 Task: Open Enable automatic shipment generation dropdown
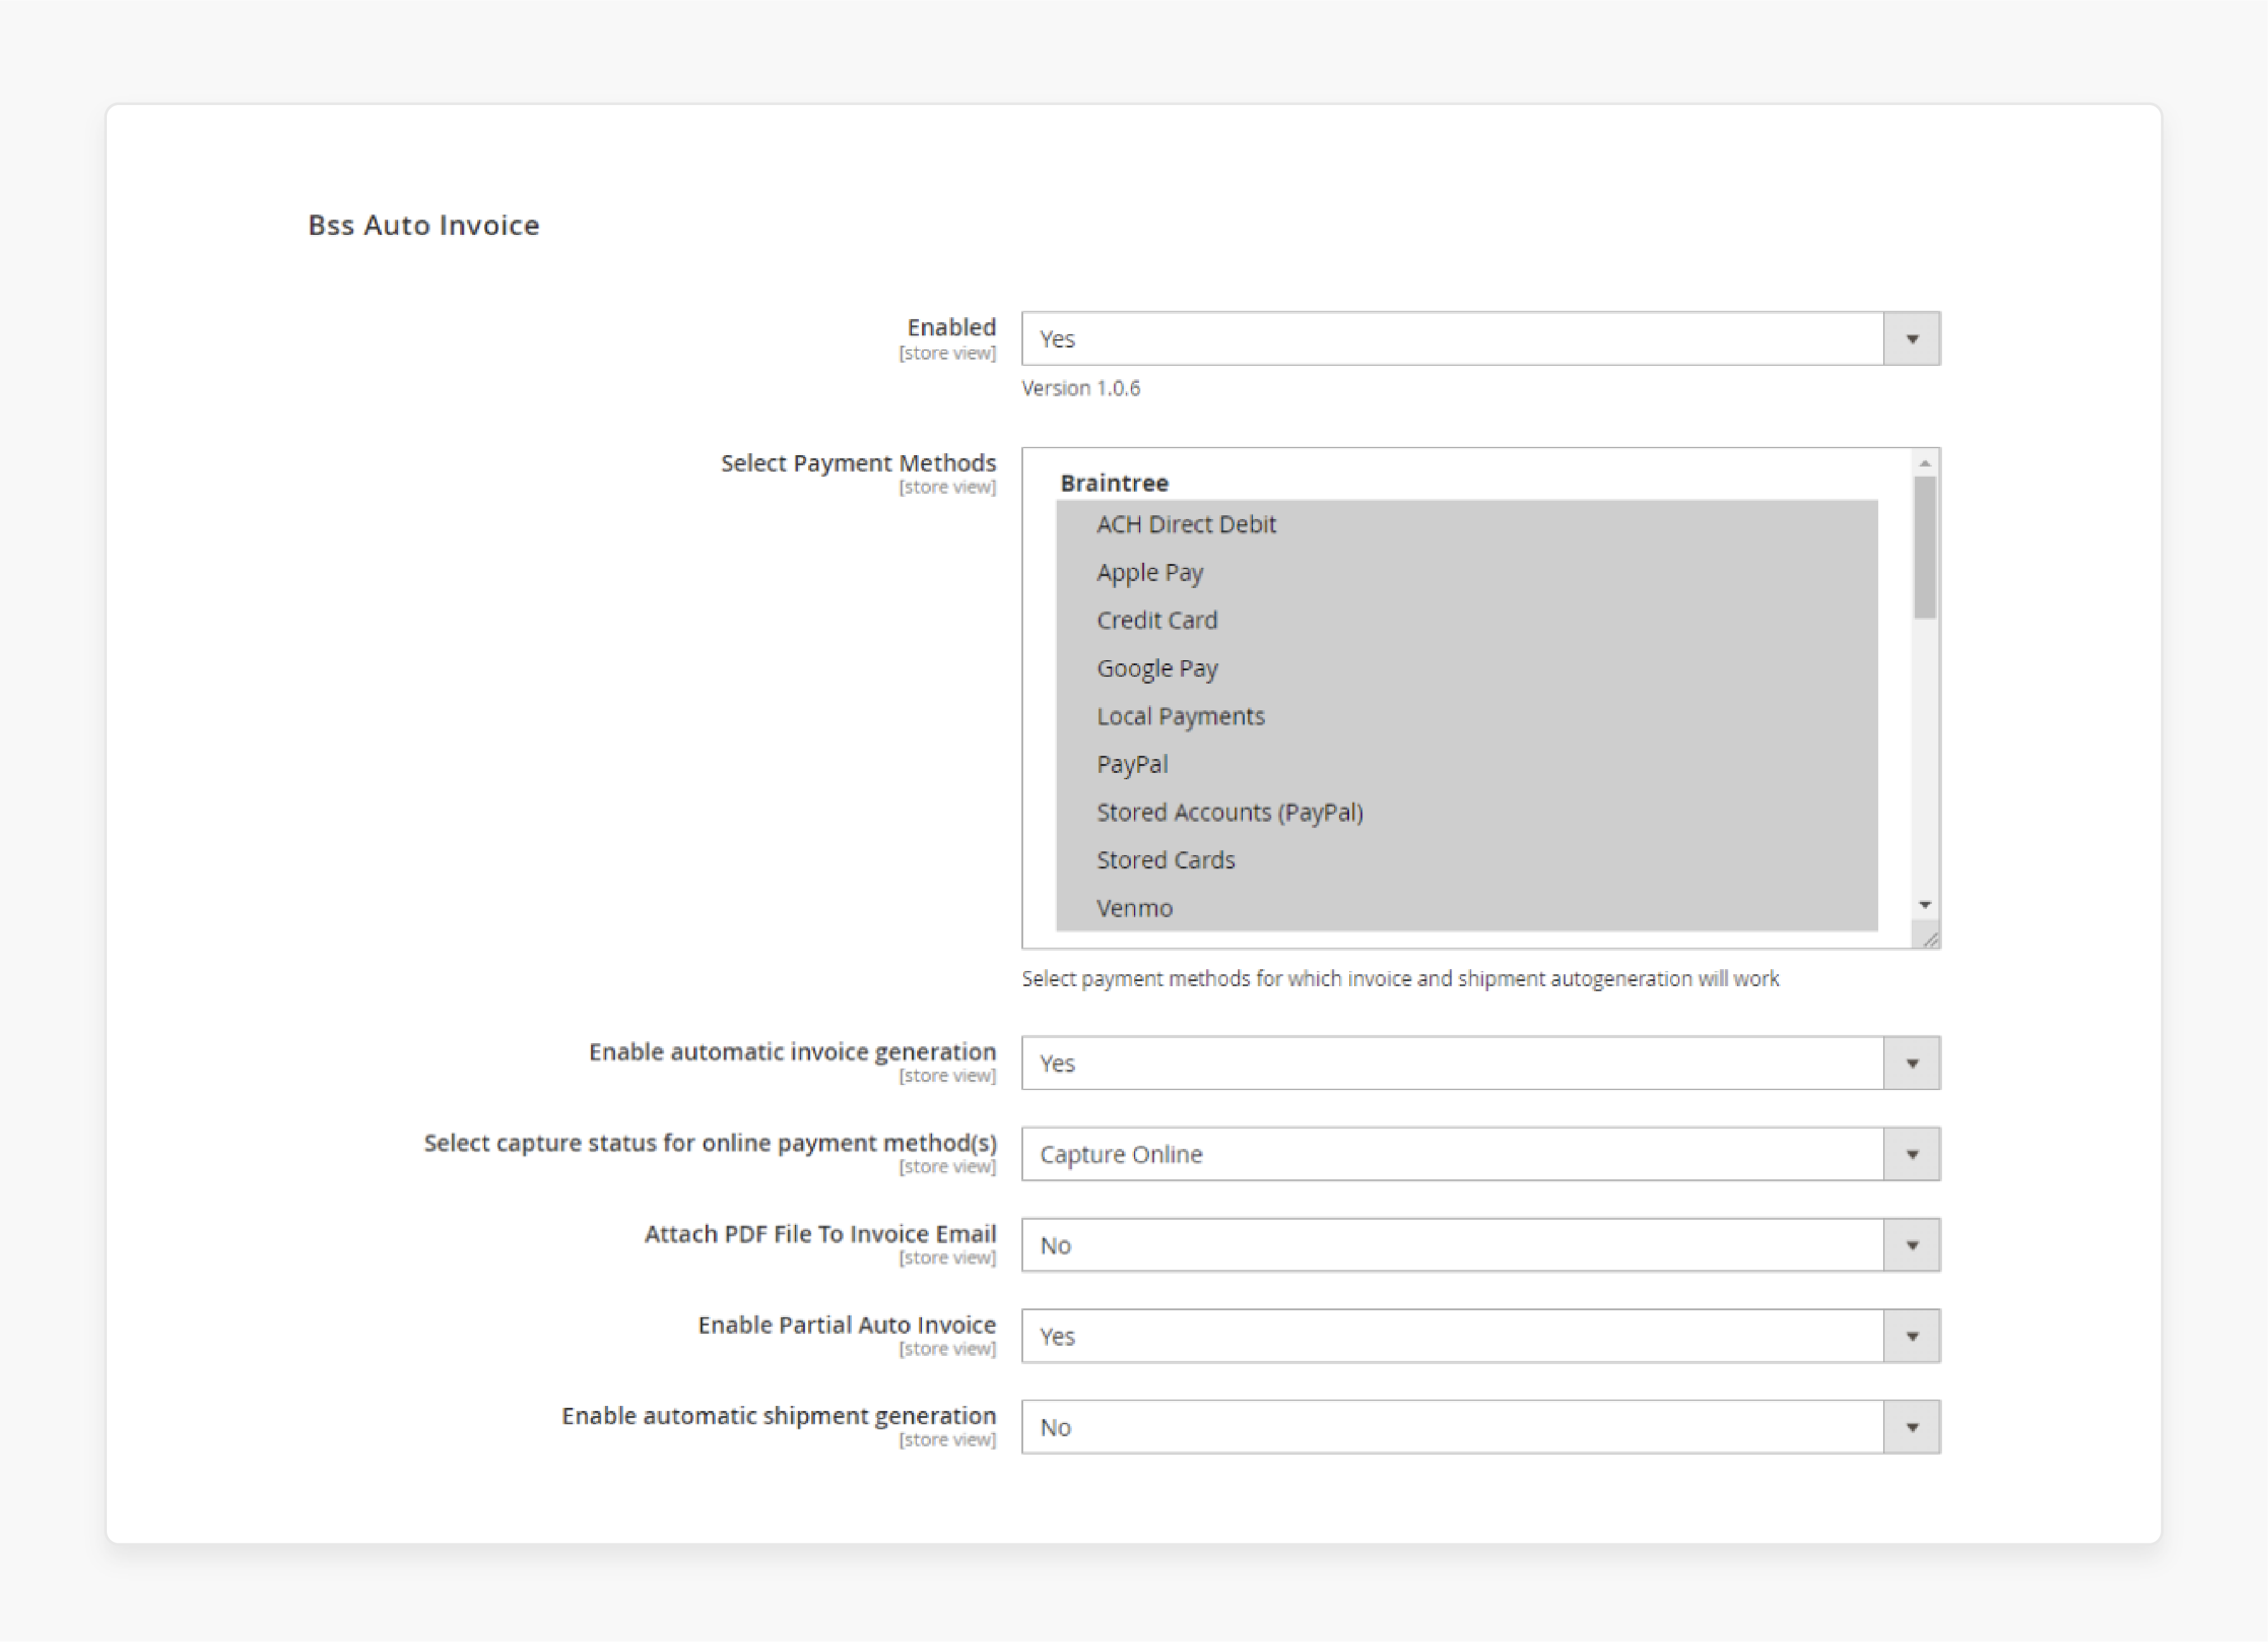click(1480, 1426)
